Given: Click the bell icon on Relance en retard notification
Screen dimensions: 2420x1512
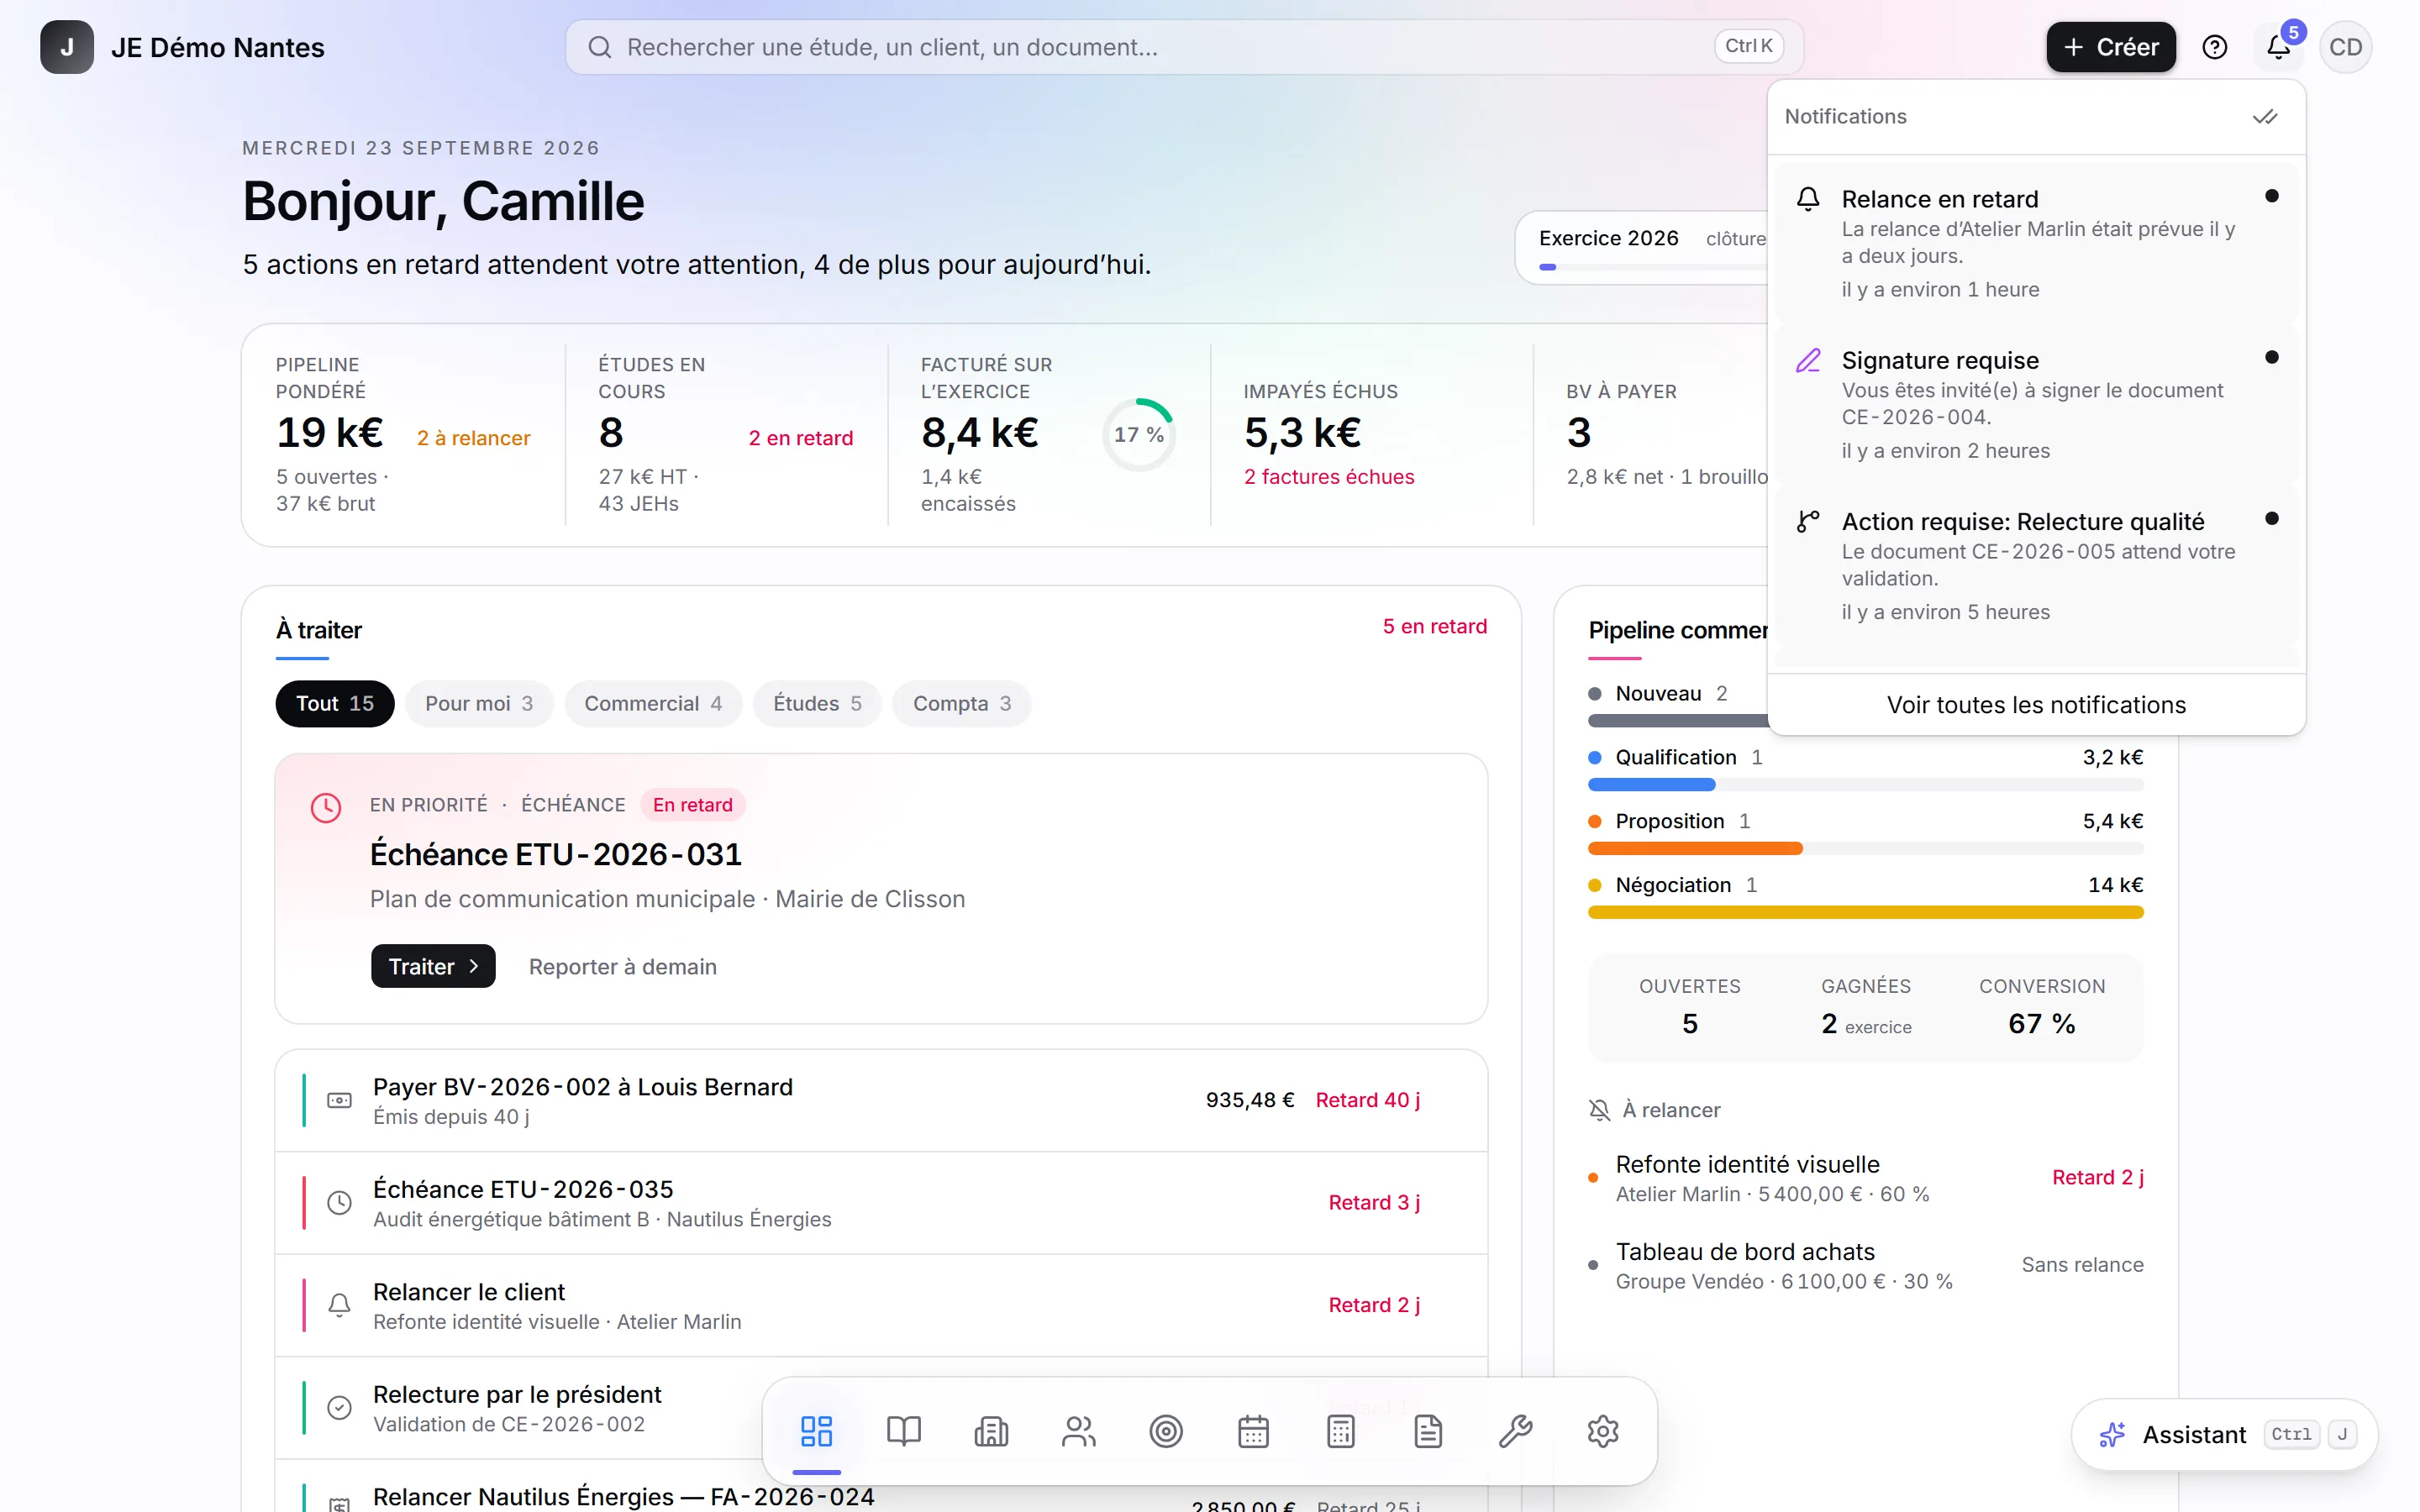Looking at the screenshot, I should pyautogui.click(x=1808, y=199).
